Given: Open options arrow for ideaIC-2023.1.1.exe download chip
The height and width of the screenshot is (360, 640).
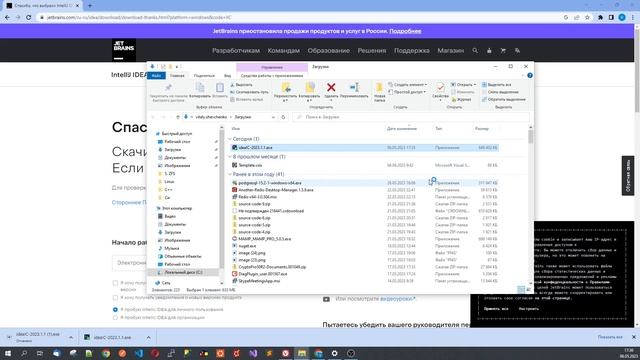Looking at the screenshot, I should pos(148,338).
